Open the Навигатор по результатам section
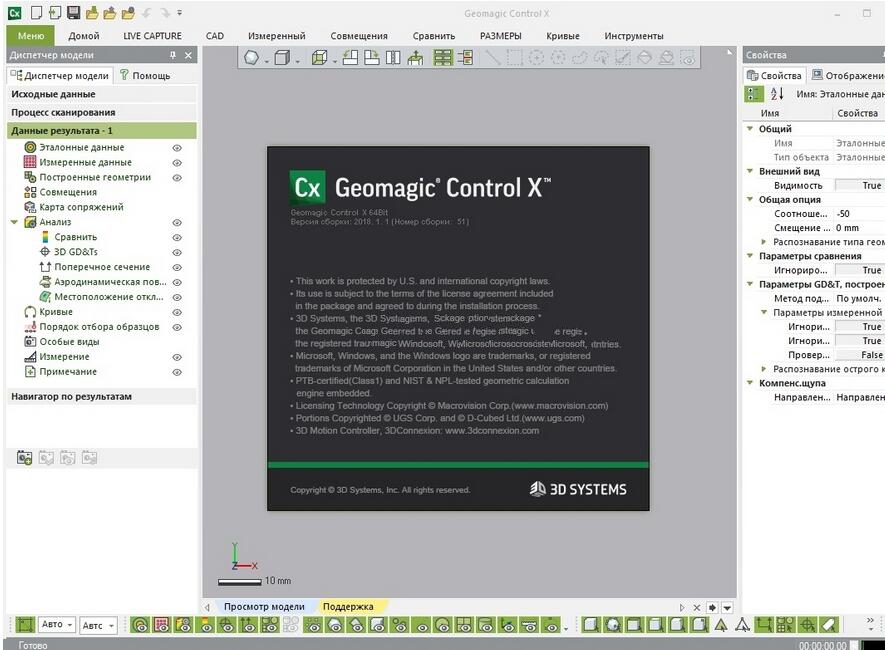The height and width of the screenshot is (650, 885). click(x=102, y=397)
